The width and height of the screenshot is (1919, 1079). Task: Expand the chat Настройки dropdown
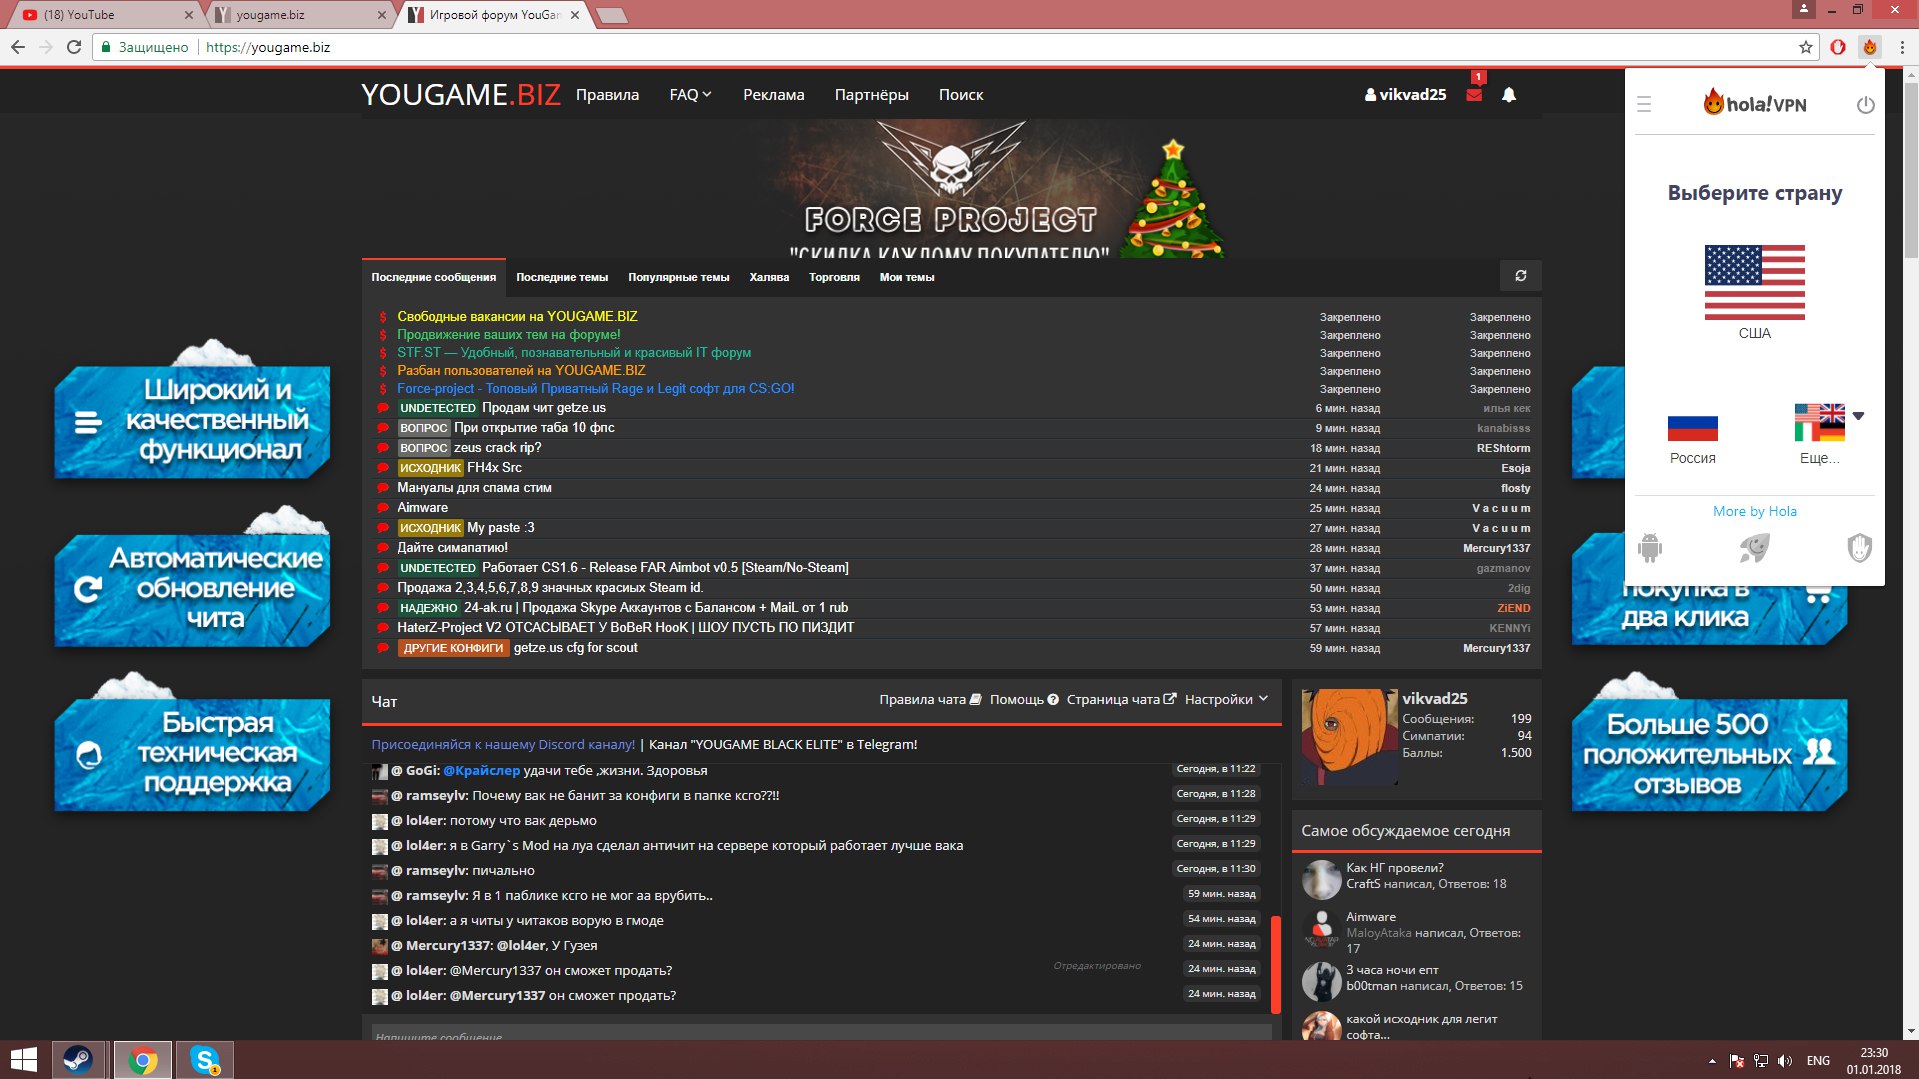pyautogui.click(x=1226, y=700)
